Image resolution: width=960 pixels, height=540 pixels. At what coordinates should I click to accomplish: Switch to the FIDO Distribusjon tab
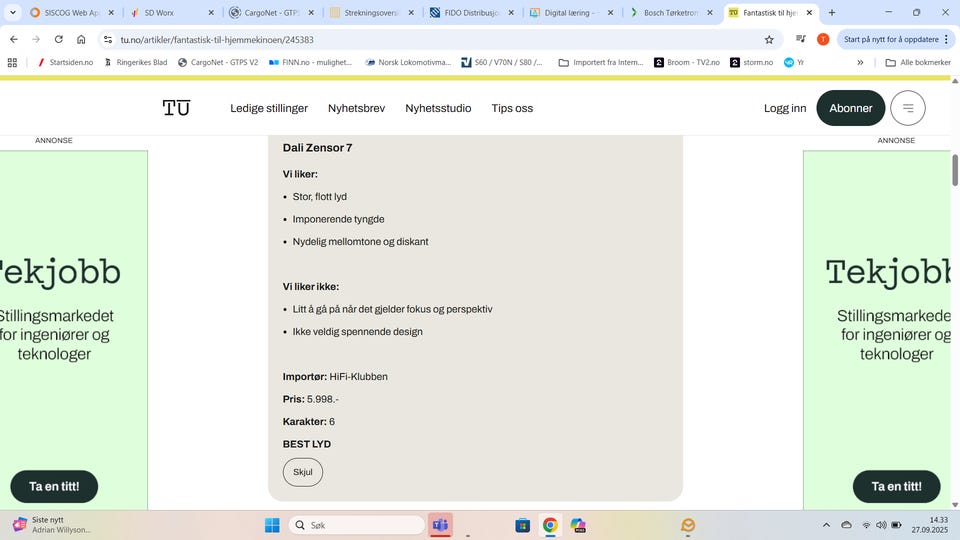(471, 12)
